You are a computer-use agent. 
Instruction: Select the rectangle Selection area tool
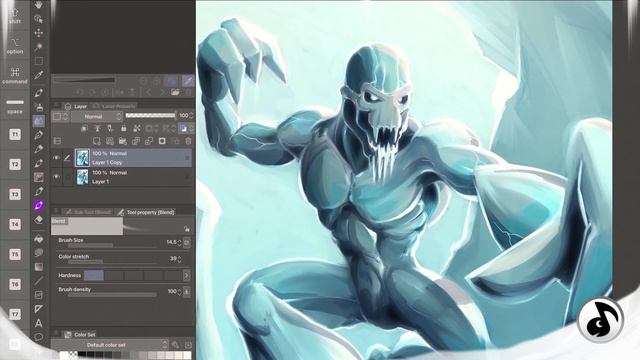coord(38,61)
